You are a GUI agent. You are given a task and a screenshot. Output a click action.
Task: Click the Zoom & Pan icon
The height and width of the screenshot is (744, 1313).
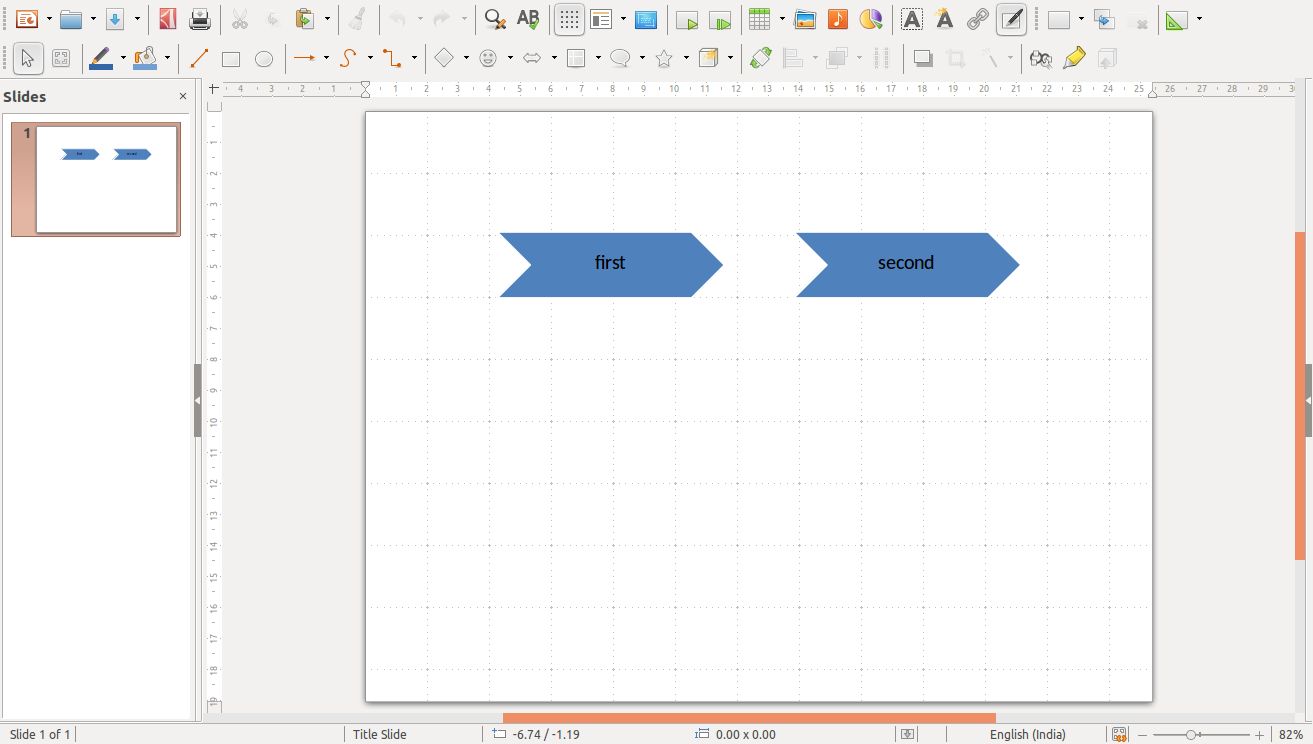click(61, 59)
